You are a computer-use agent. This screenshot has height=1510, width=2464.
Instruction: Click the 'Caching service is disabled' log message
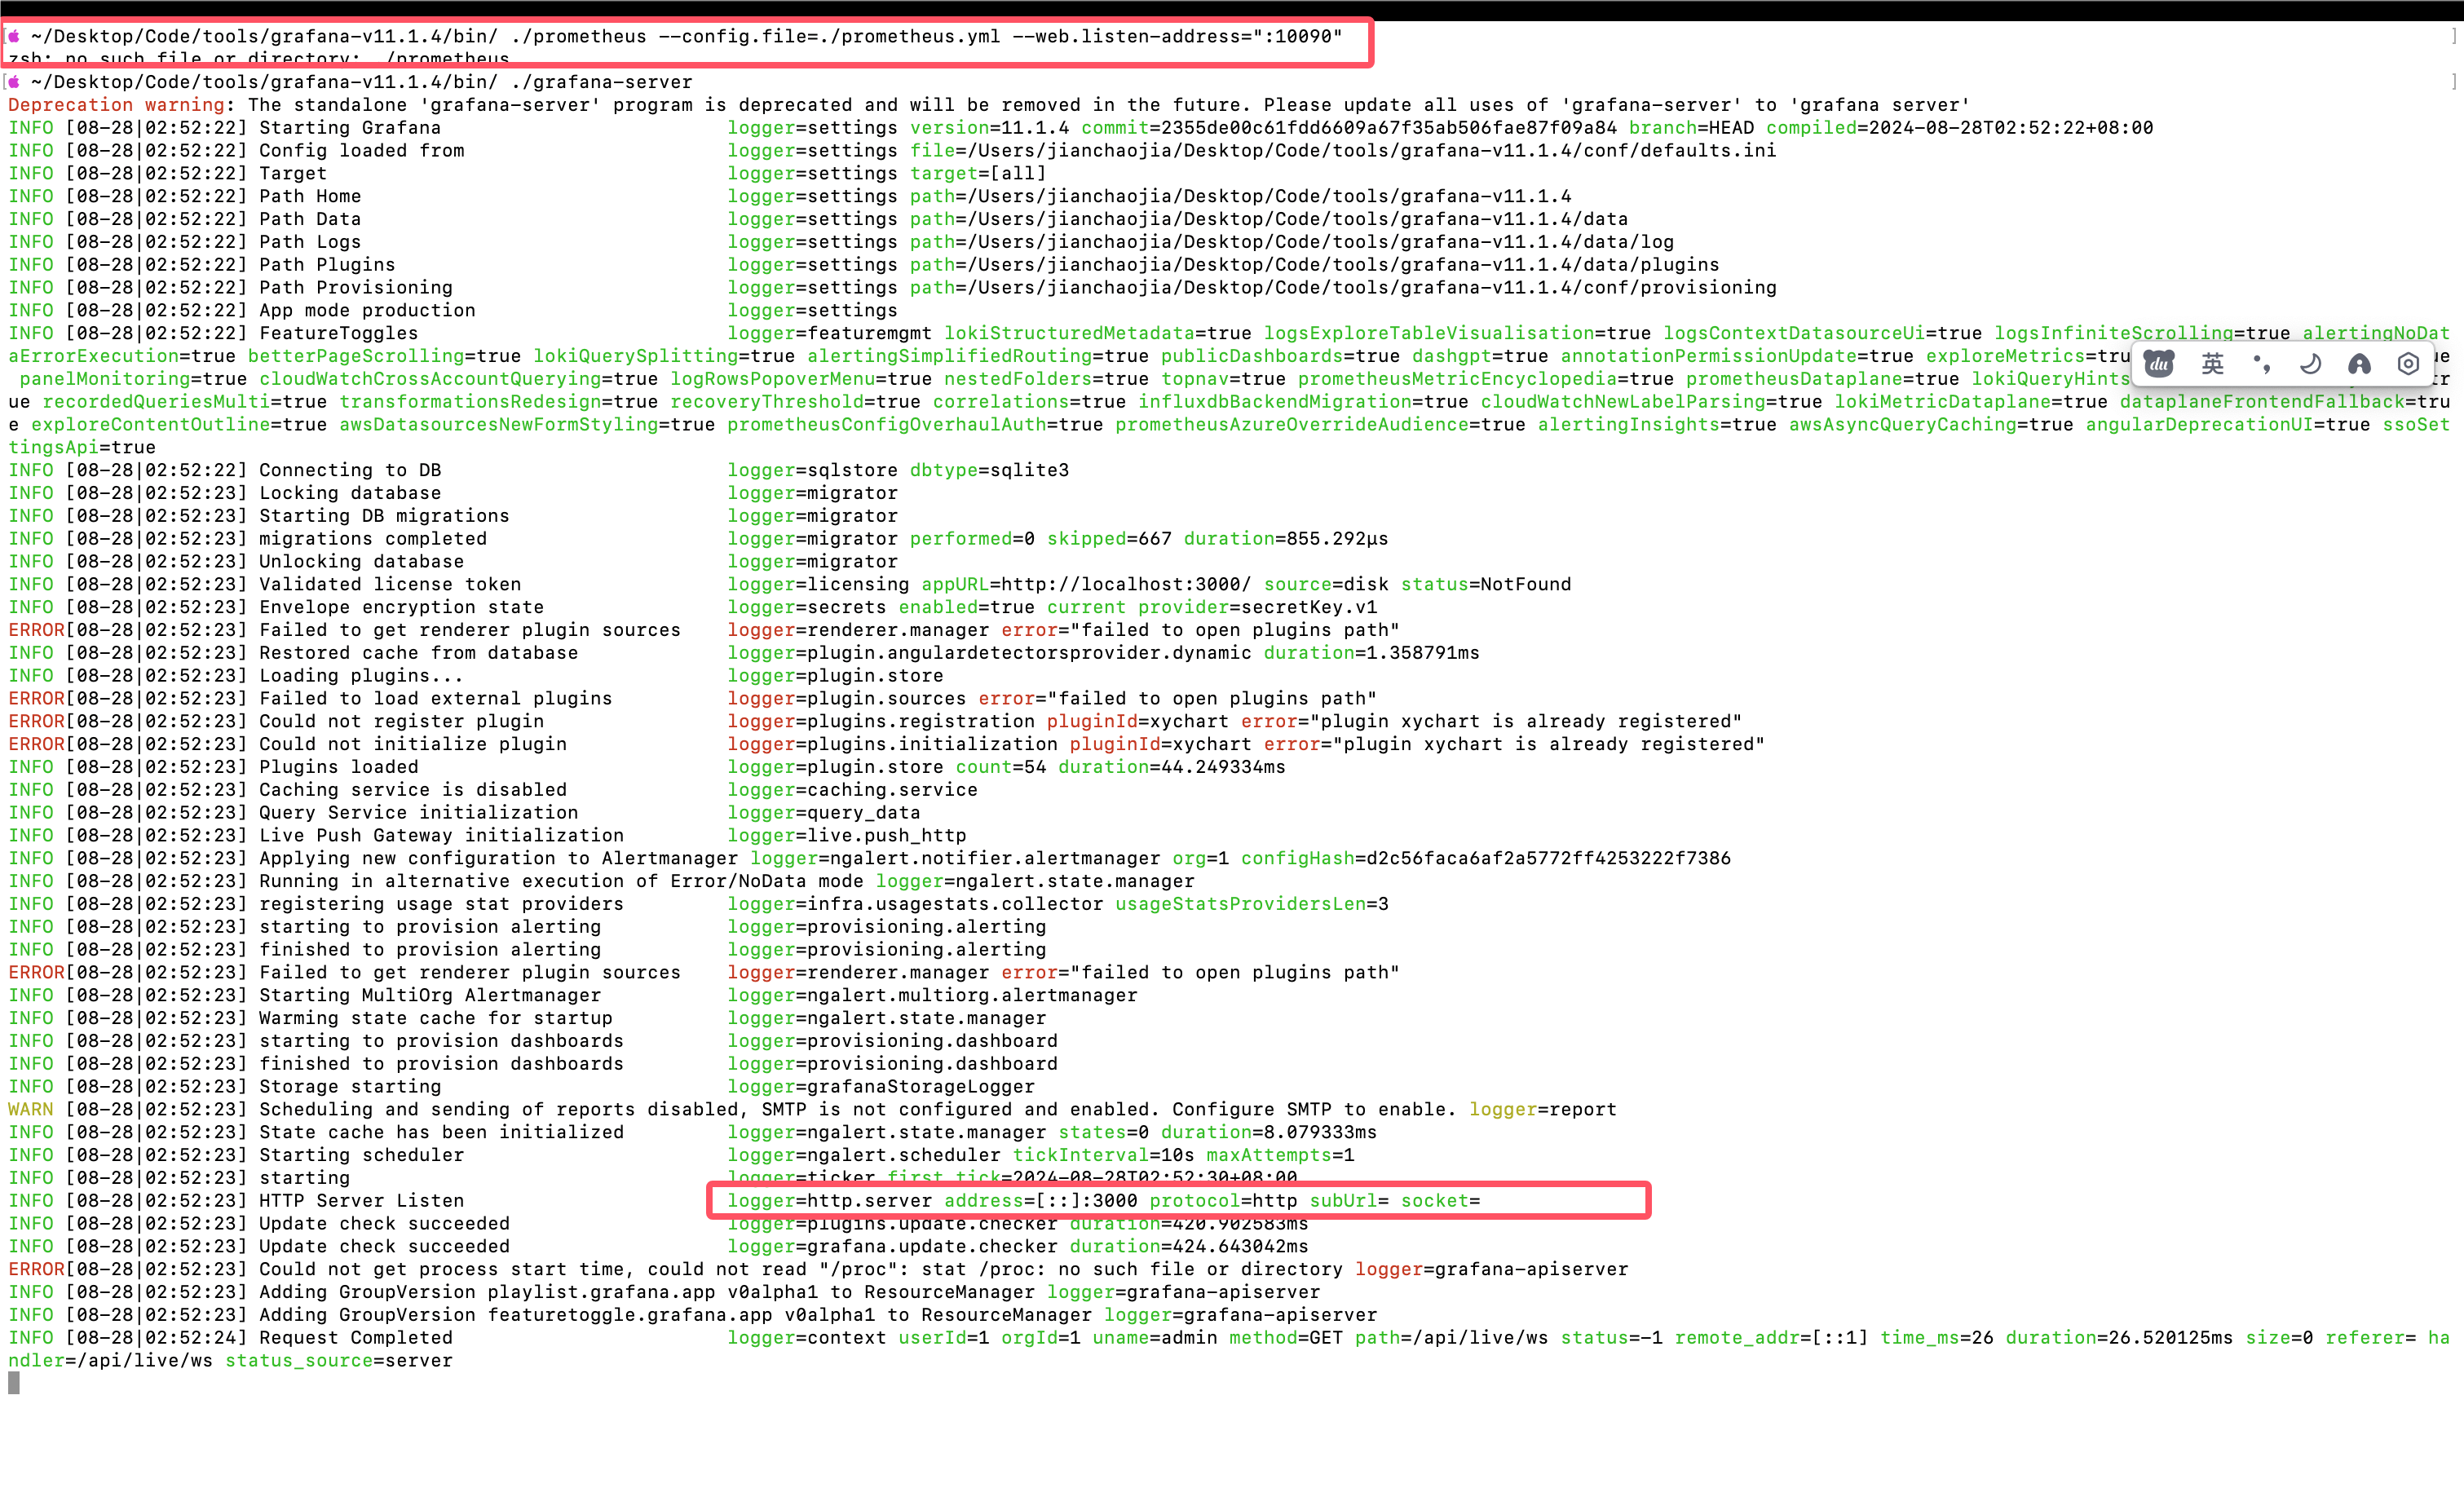tap(413, 791)
